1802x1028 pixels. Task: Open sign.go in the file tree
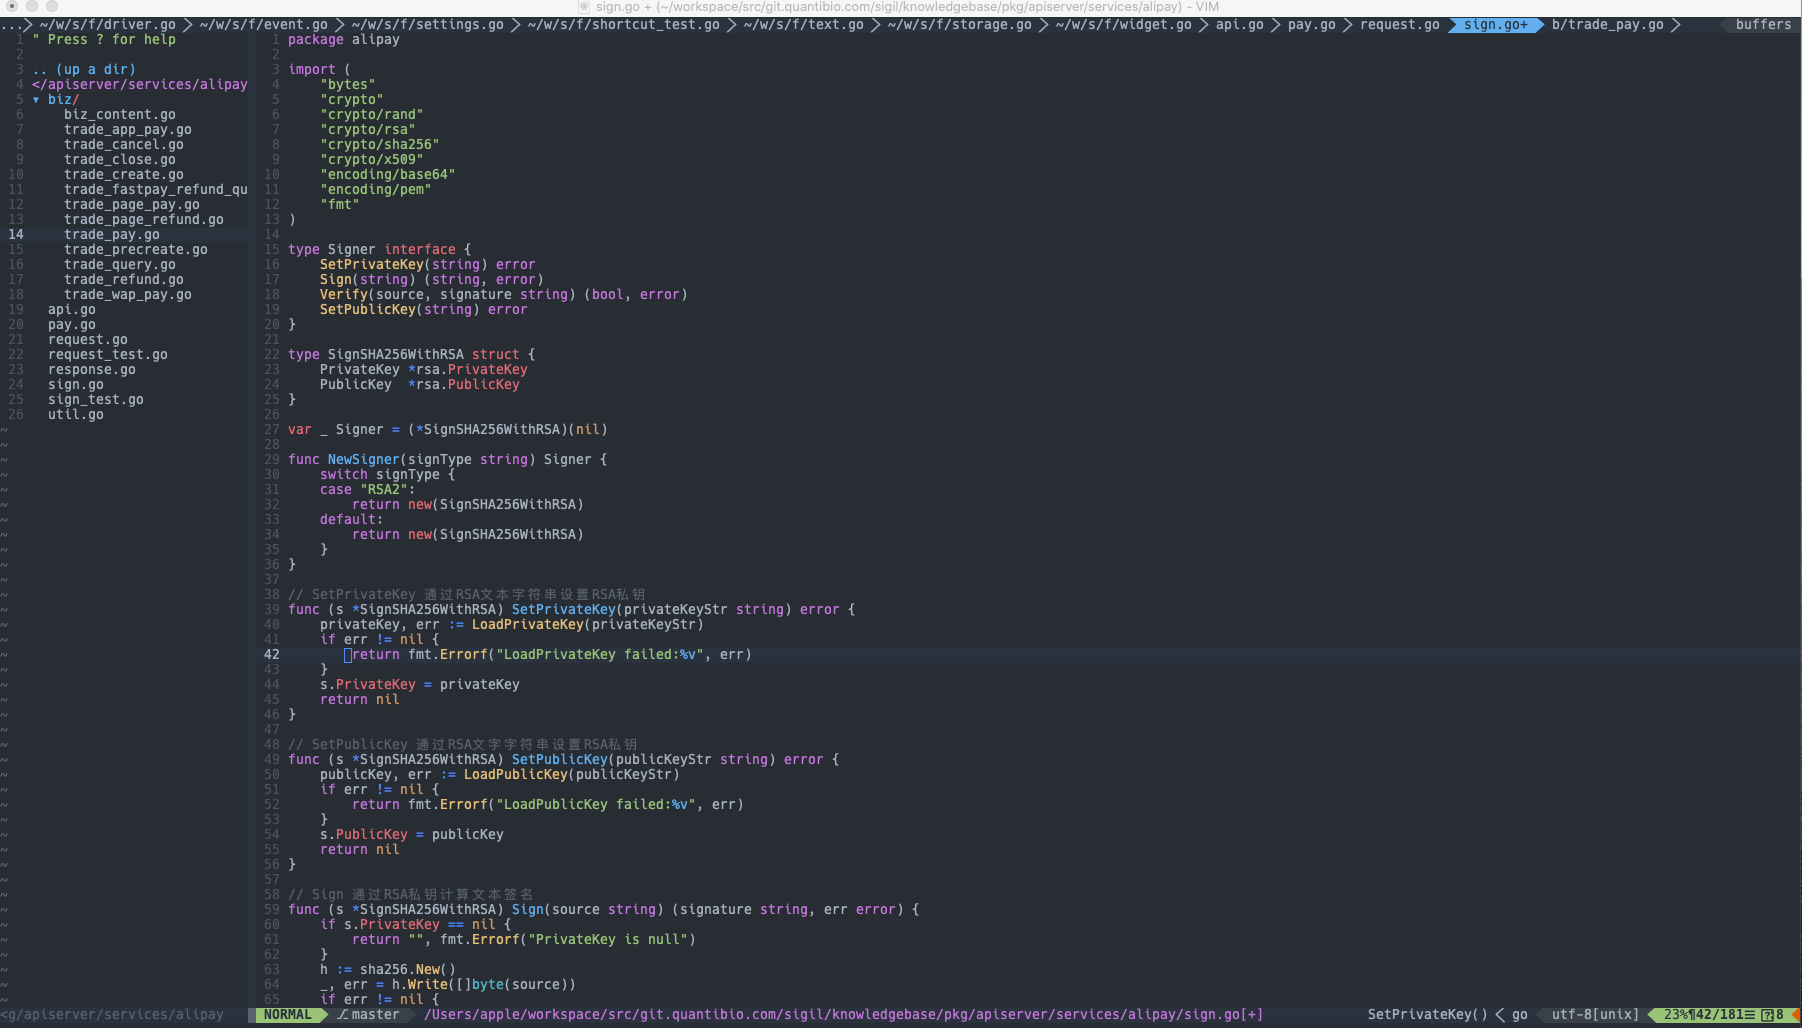(76, 384)
